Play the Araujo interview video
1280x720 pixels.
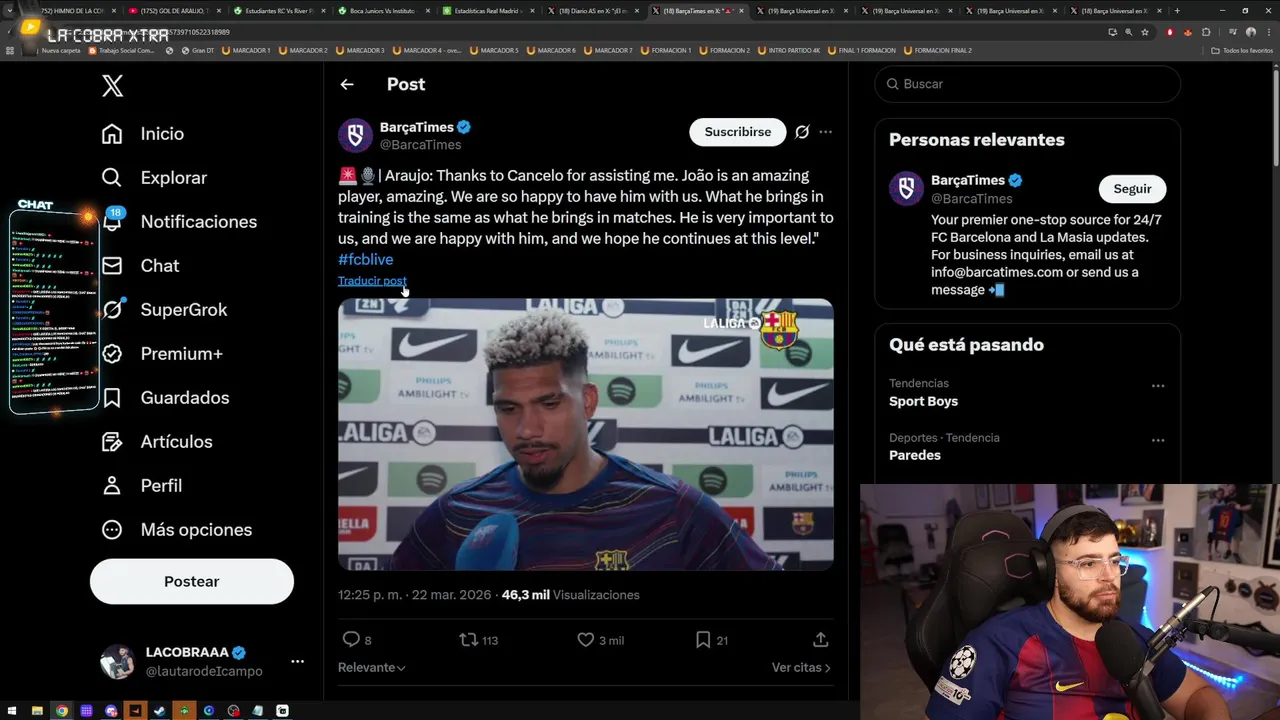pos(586,434)
